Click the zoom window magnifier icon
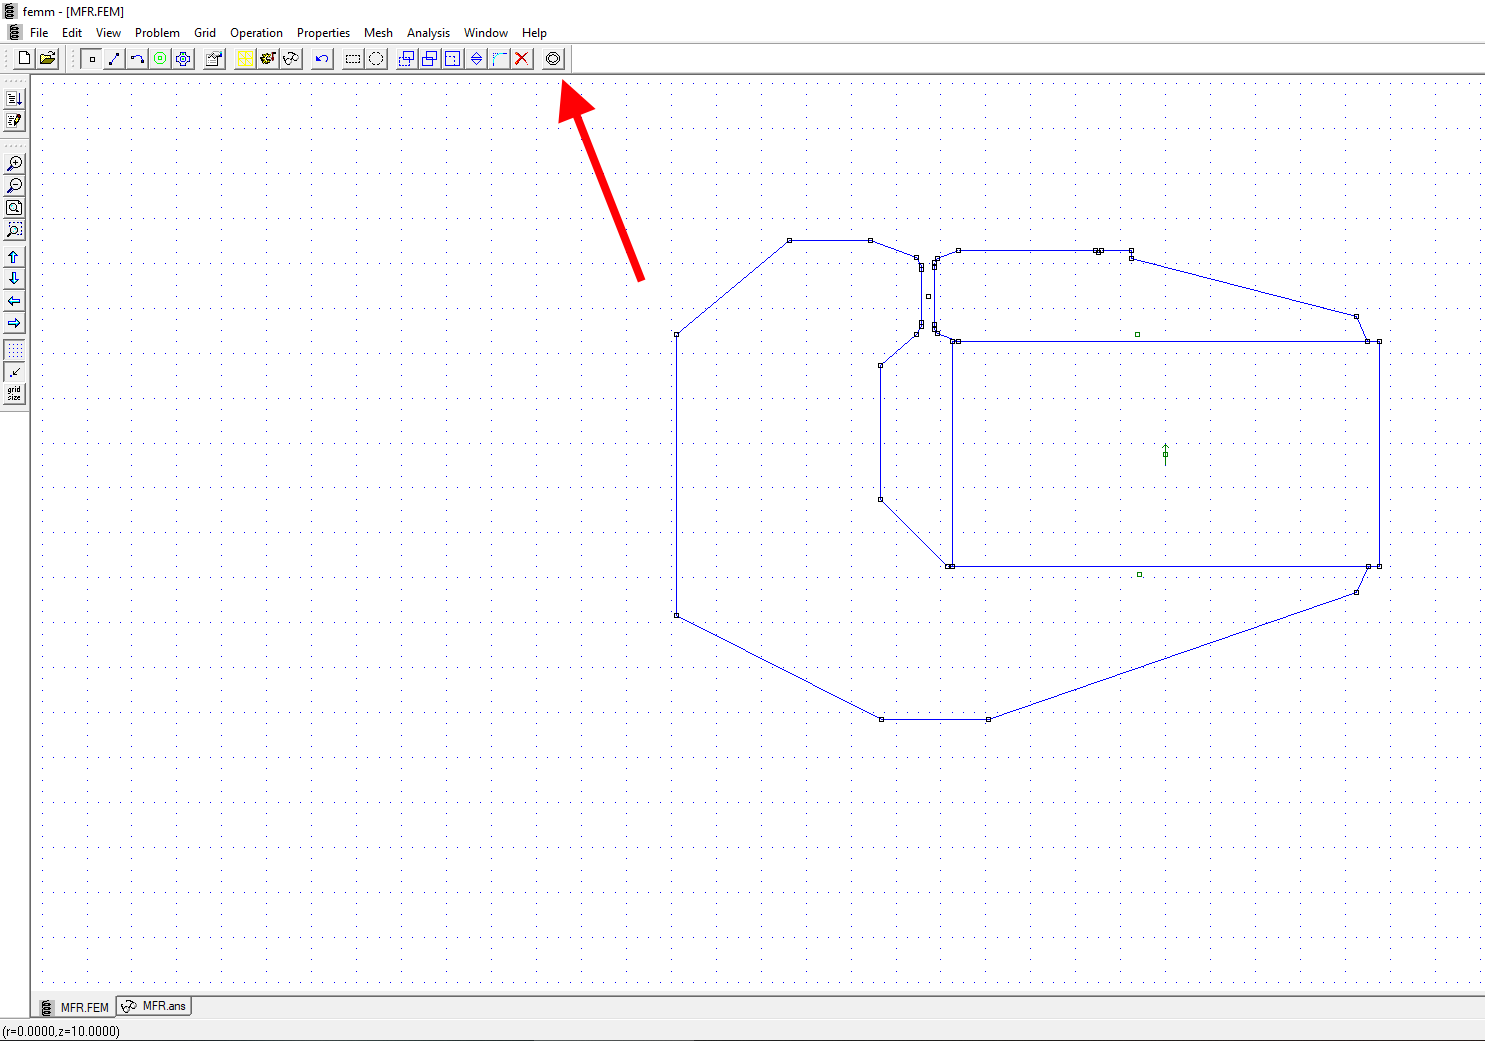1485x1041 pixels. click(14, 229)
